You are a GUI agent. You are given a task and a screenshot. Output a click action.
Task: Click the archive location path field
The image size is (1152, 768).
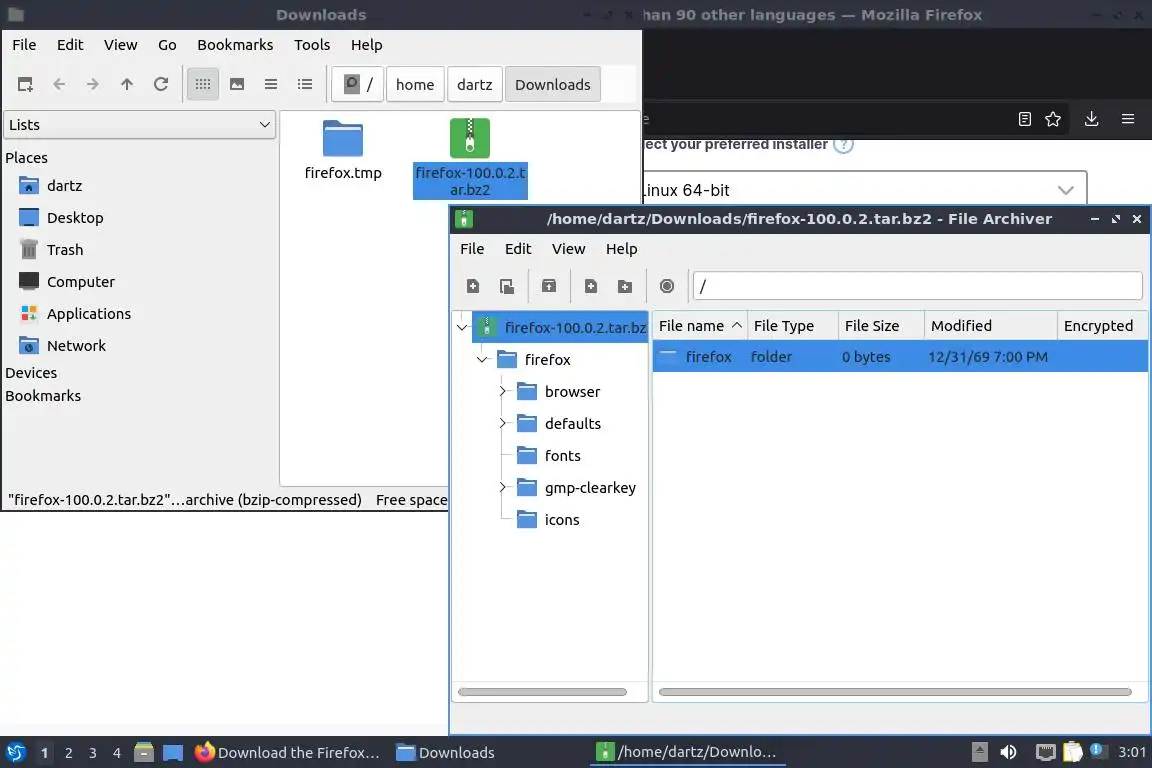click(x=918, y=286)
